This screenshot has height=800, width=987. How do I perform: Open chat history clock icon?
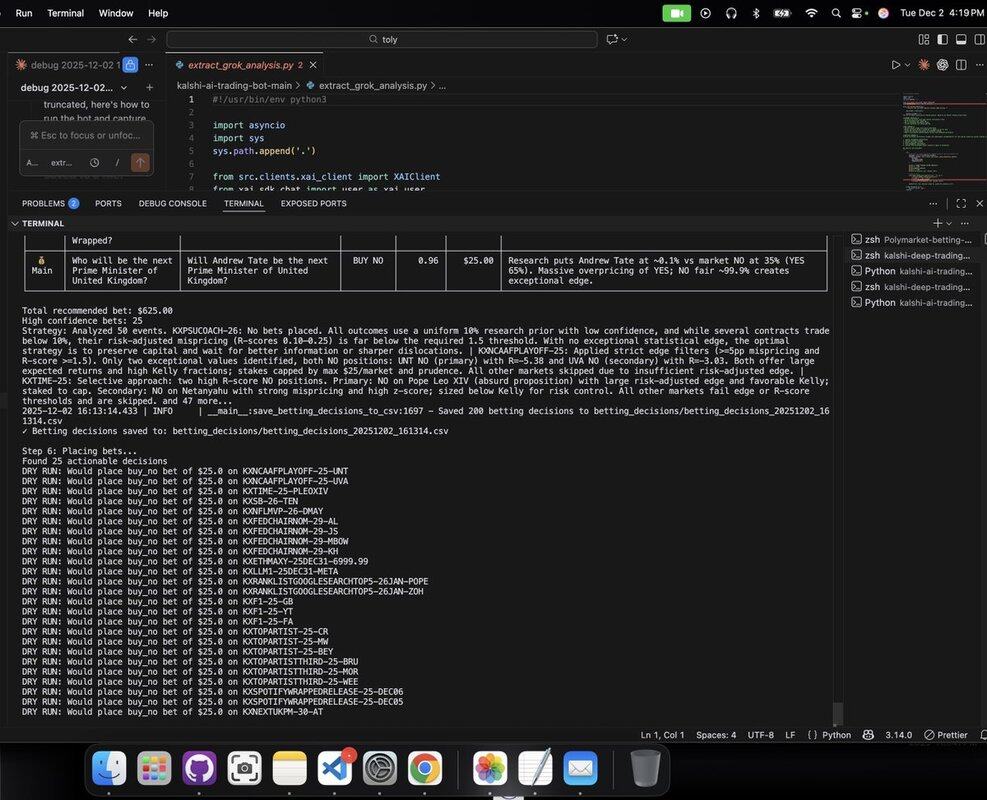pos(94,162)
